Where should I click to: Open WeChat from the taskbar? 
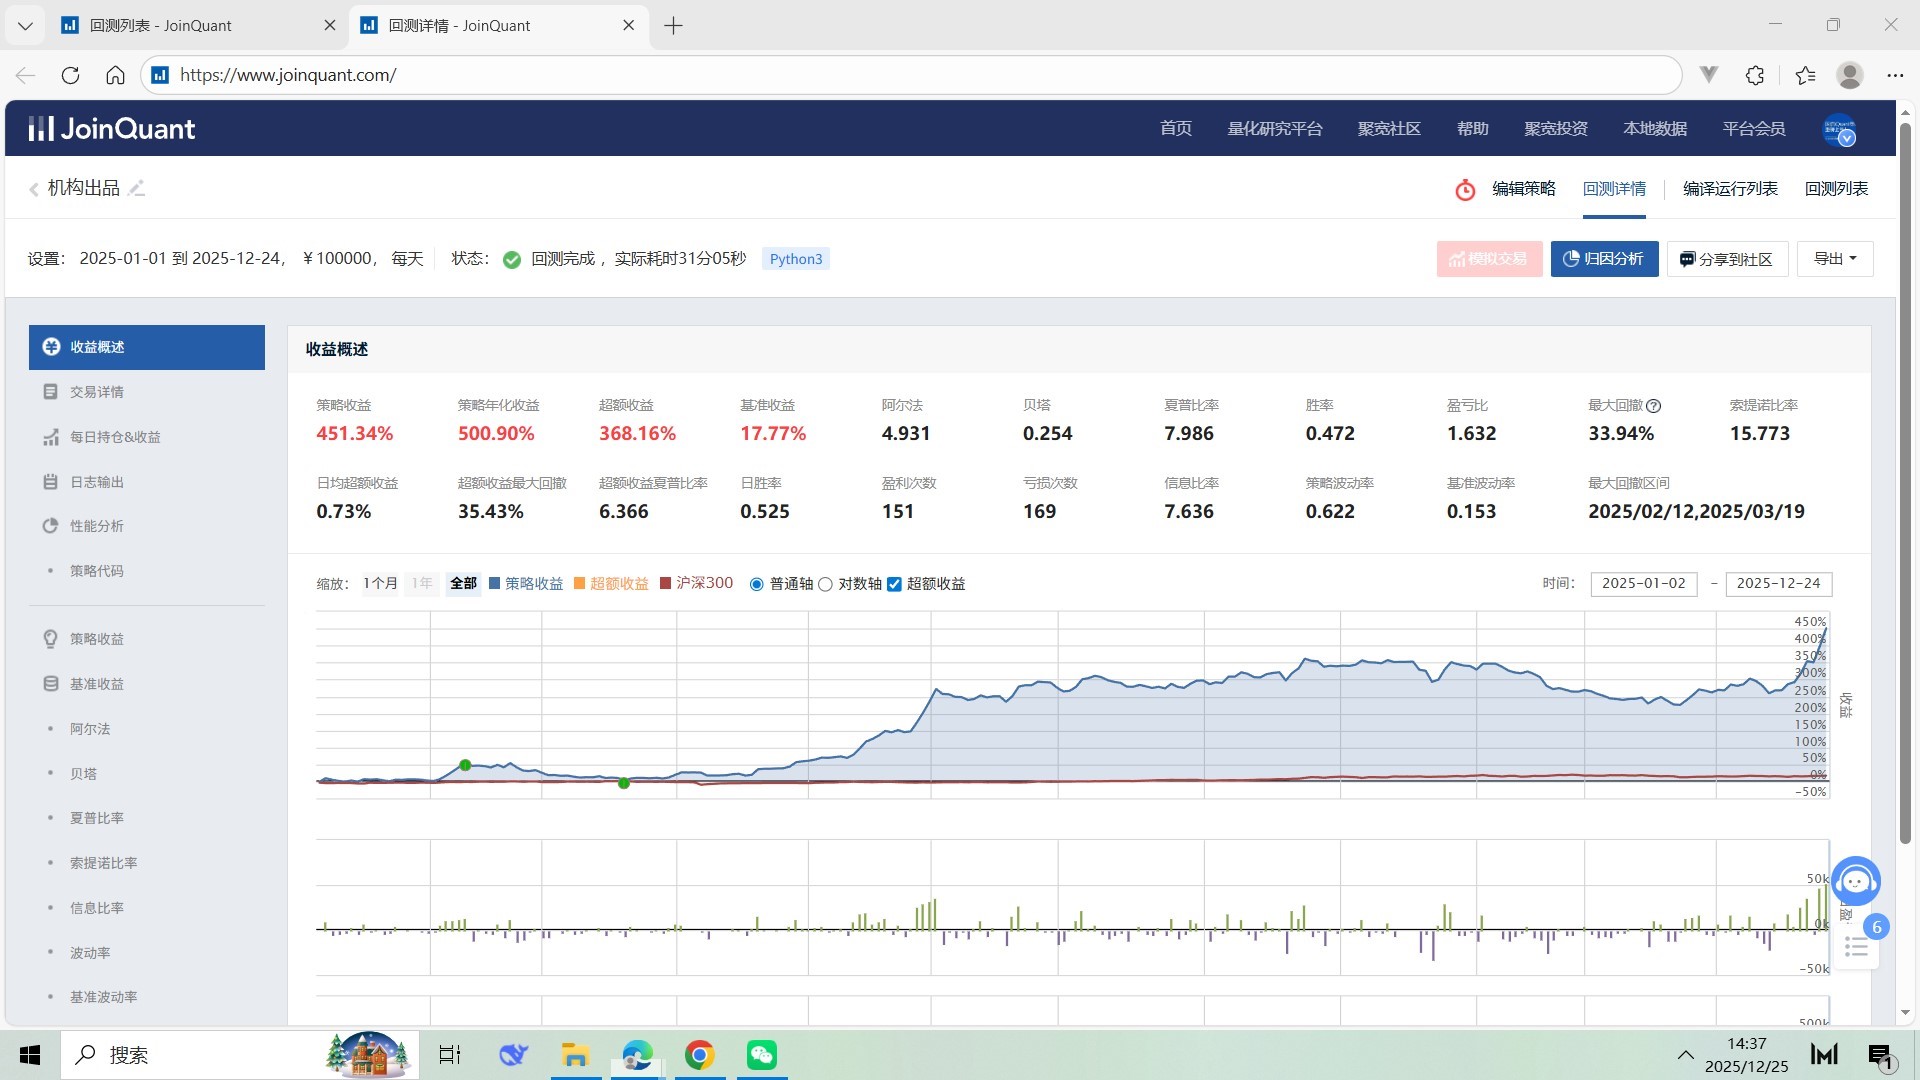click(761, 1055)
